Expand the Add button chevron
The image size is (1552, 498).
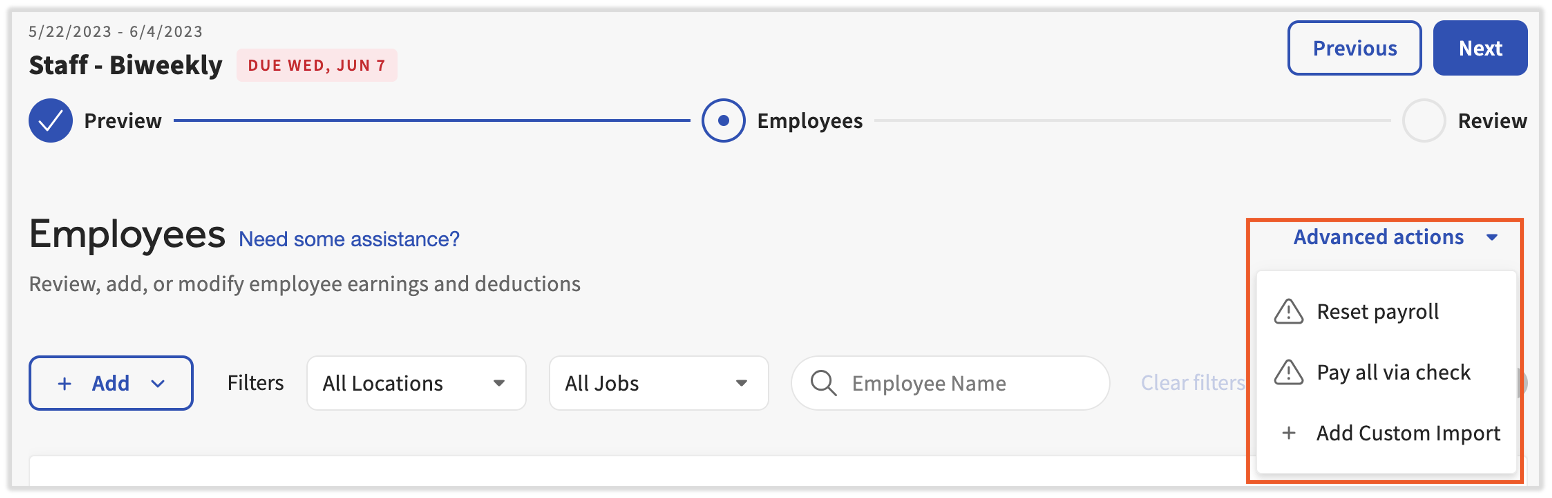click(158, 383)
